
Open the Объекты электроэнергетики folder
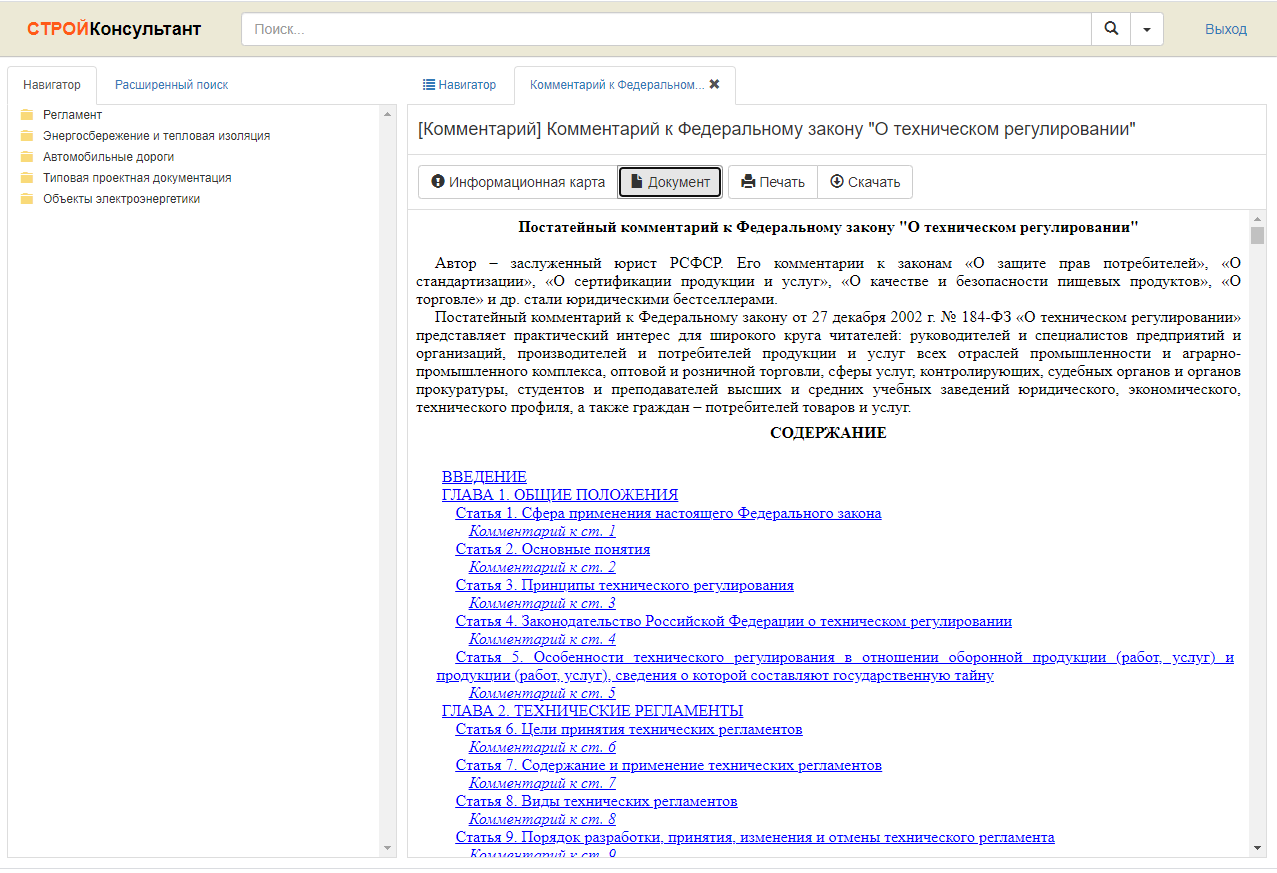[121, 199]
